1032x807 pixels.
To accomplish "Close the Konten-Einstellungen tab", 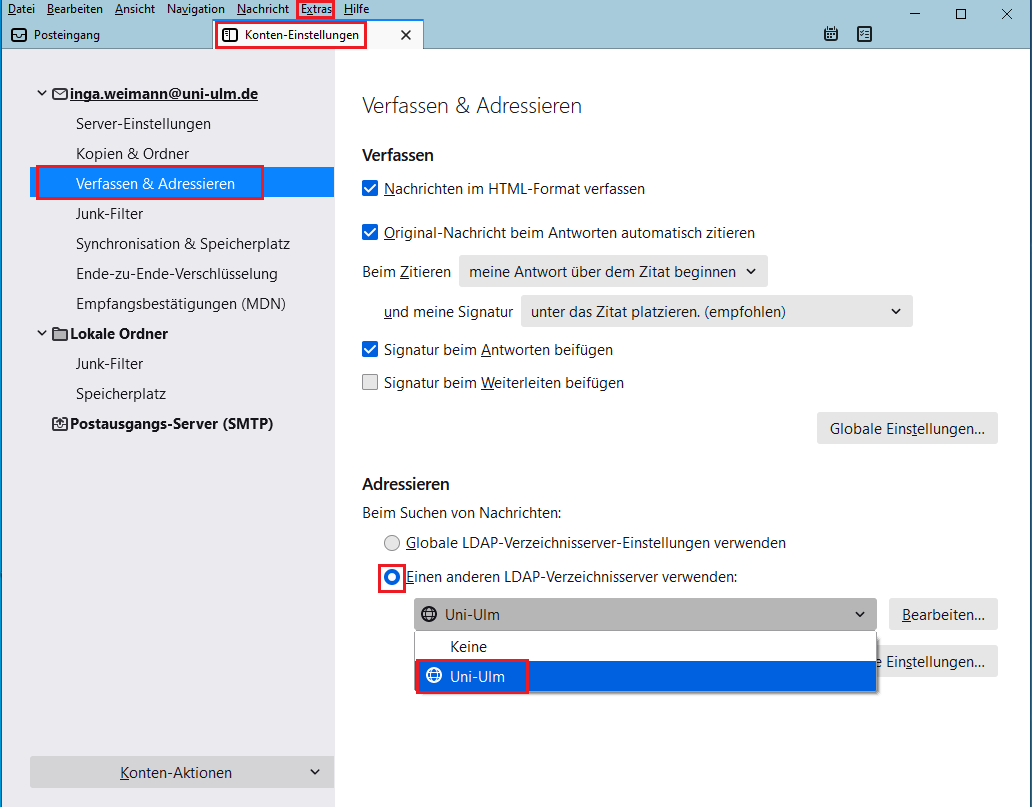I will (405, 35).
